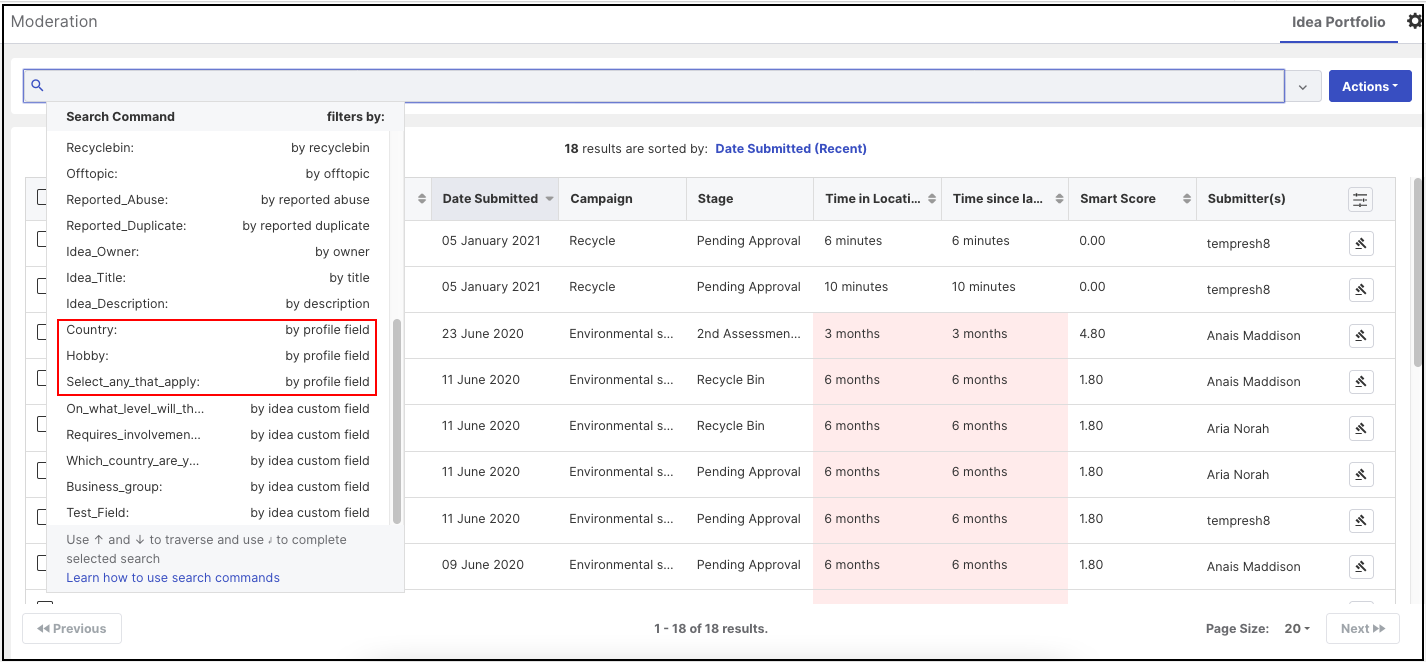Choose the Country: profile field command
The image size is (1426, 662).
tap(218, 330)
